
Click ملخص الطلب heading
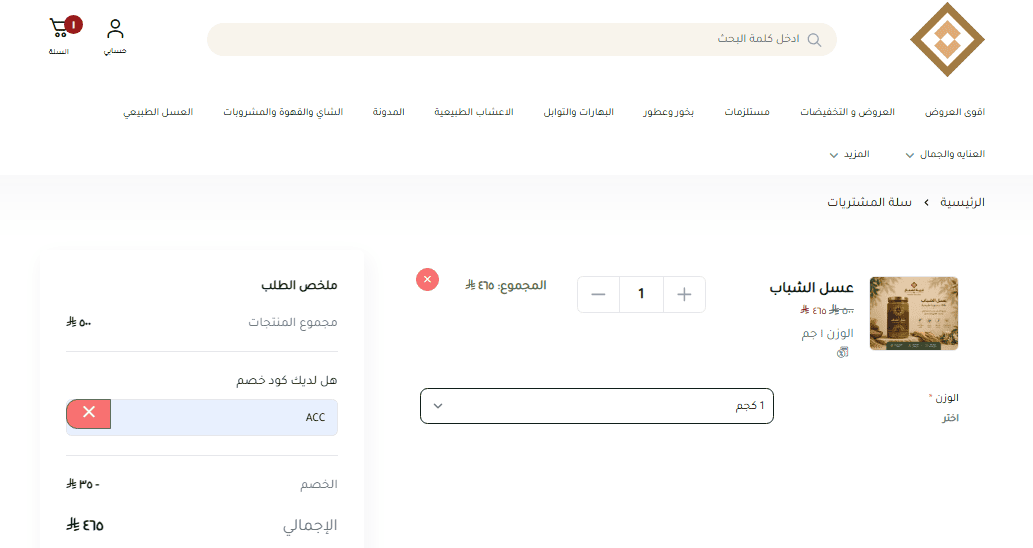tap(299, 285)
